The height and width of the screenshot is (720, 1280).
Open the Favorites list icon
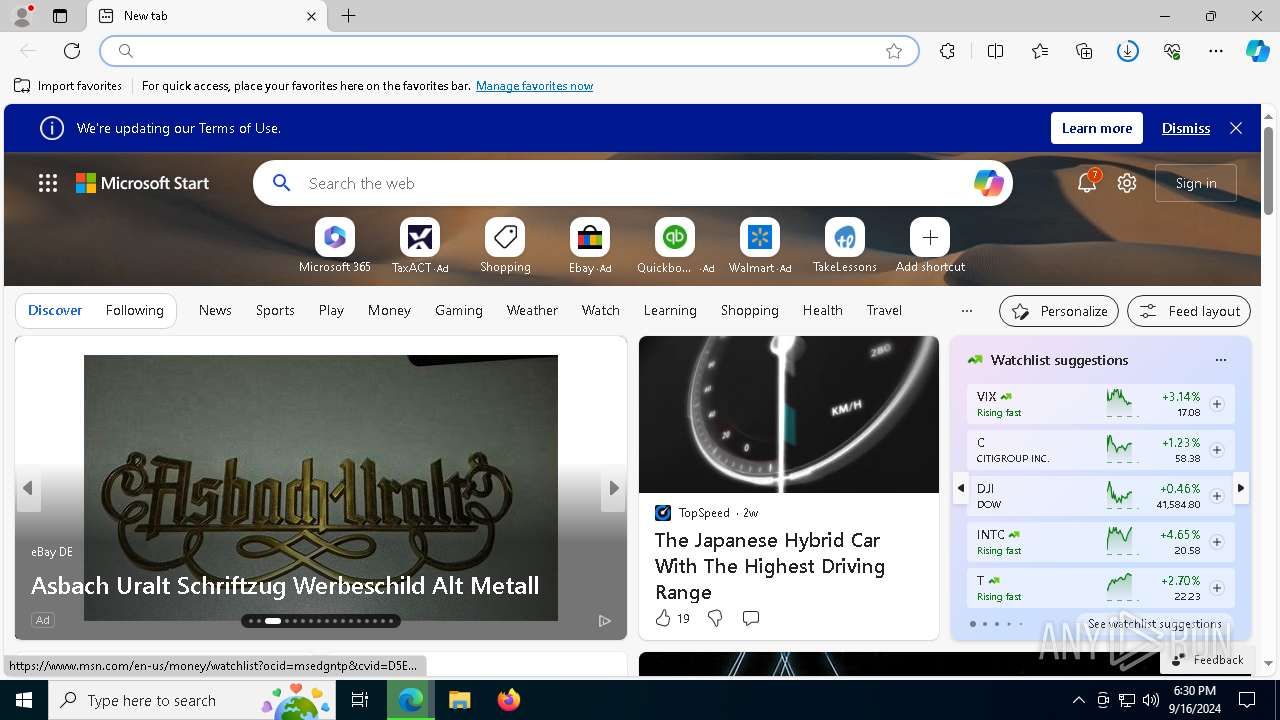(x=1040, y=51)
